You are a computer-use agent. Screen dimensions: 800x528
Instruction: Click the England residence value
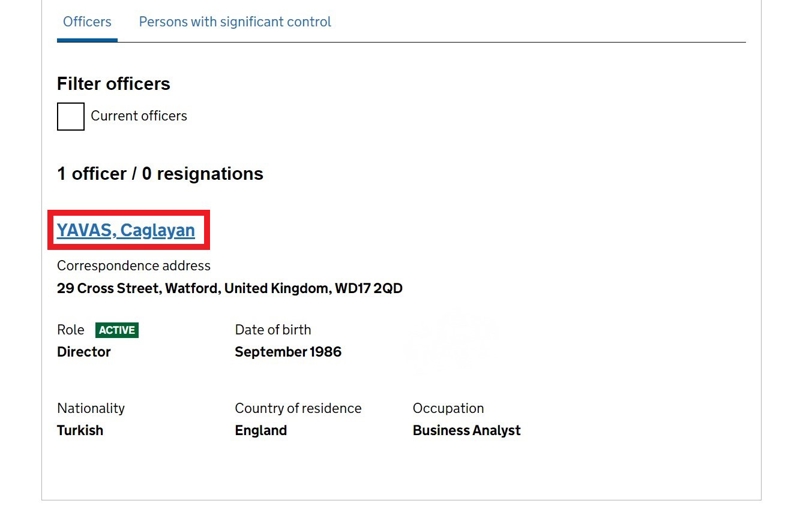tap(261, 430)
